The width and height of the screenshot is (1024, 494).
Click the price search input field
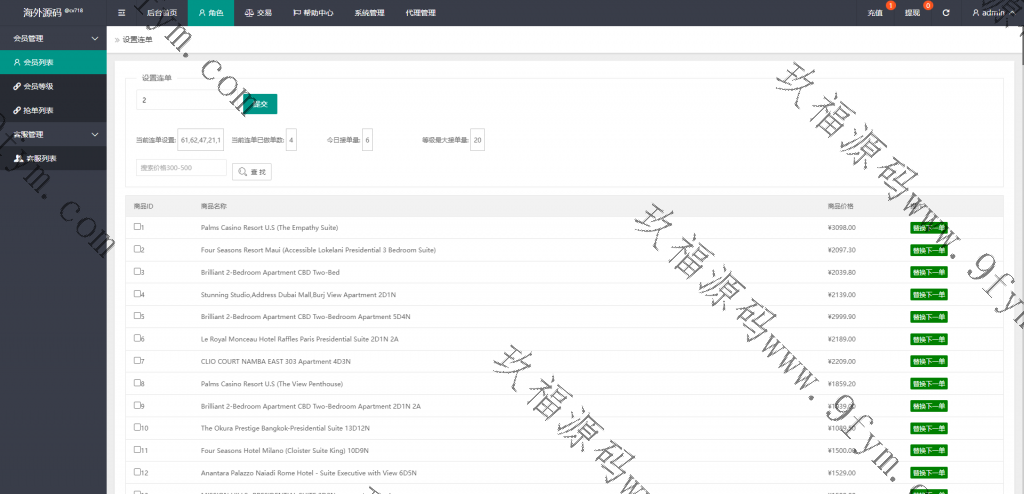(x=181, y=168)
